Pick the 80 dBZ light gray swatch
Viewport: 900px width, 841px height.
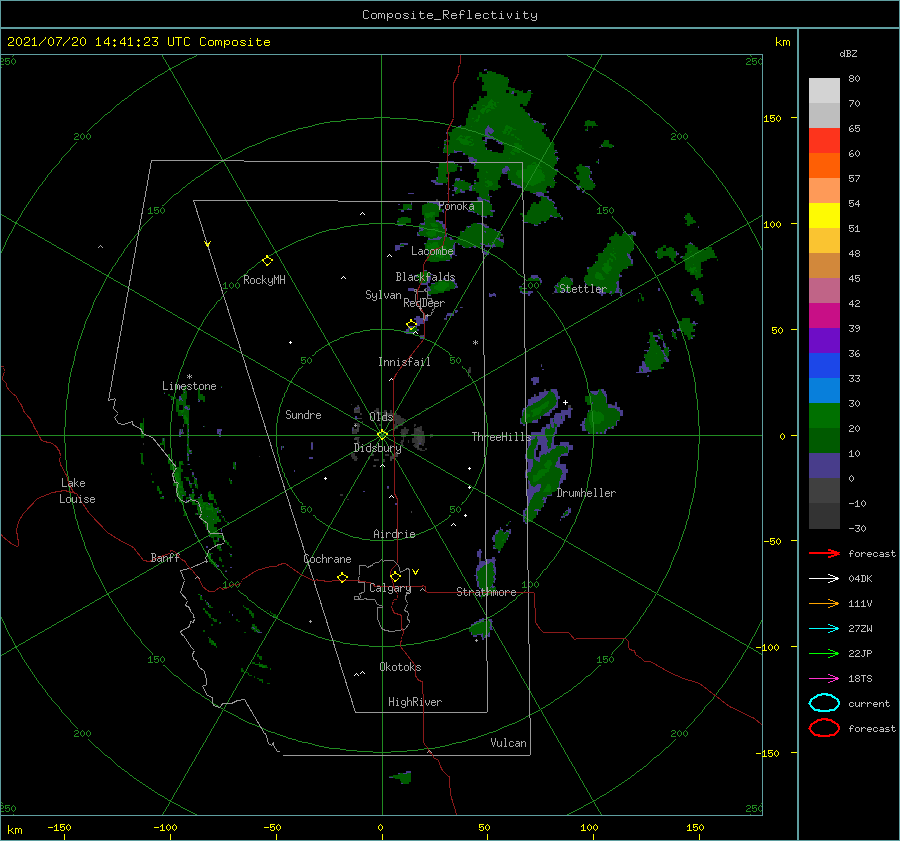(824, 91)
